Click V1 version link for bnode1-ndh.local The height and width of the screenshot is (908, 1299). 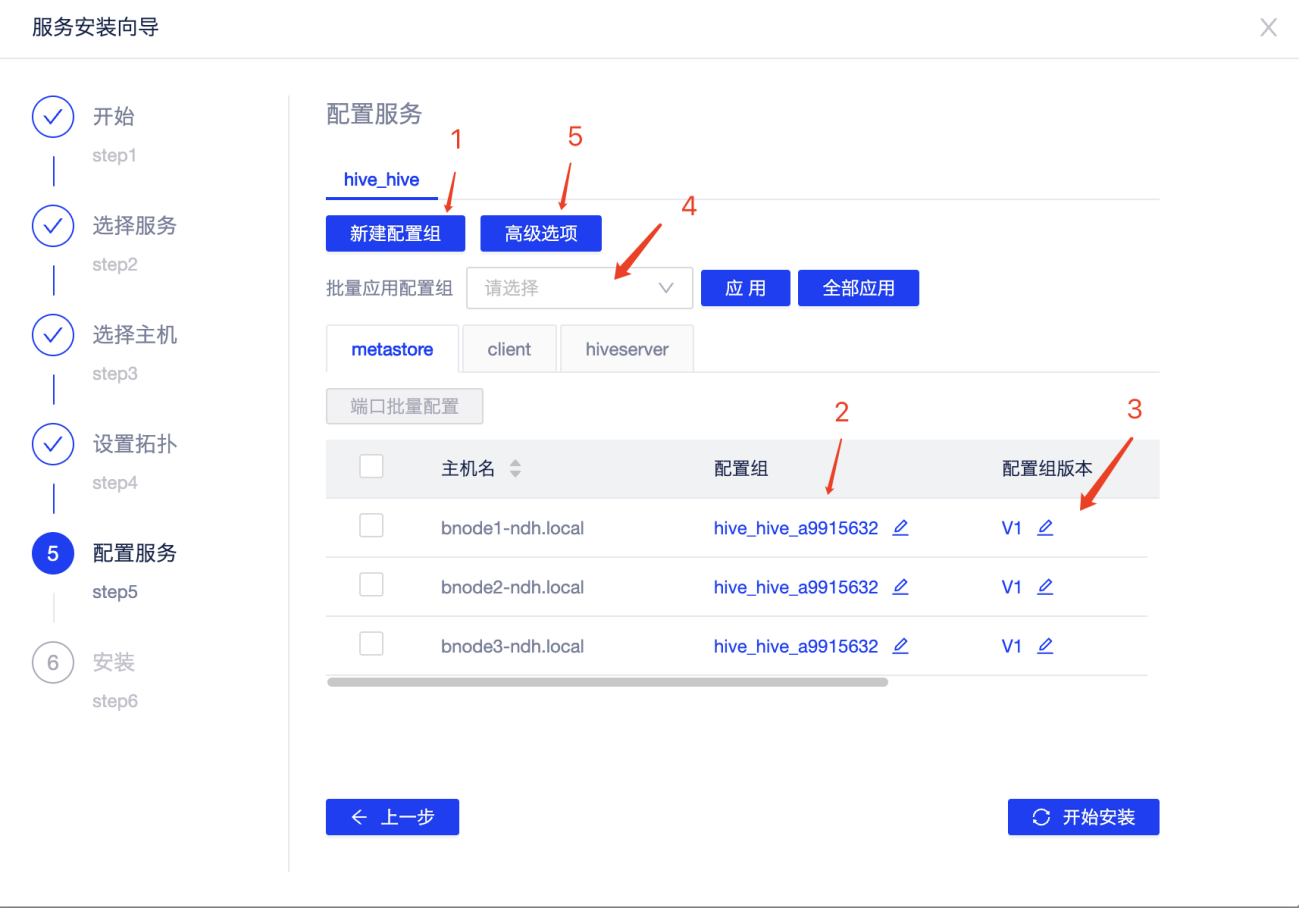1012,528
